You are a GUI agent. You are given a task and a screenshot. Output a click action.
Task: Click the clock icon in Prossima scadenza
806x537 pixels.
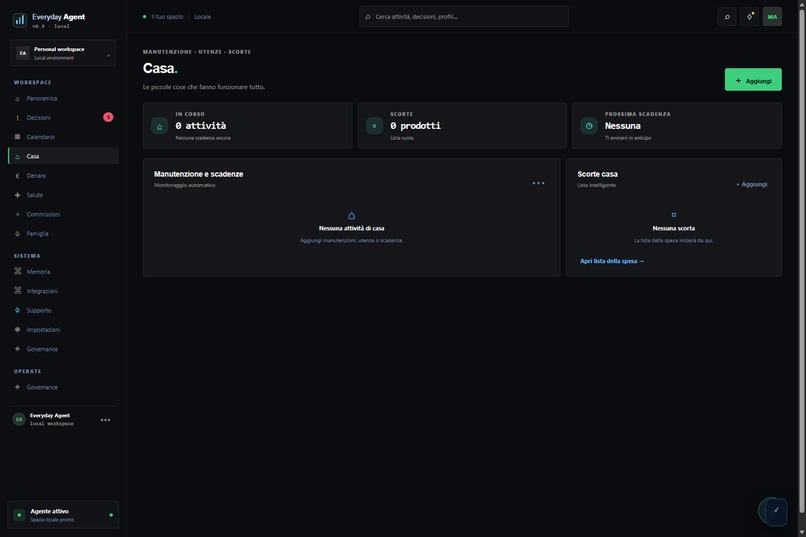tap(589, 126)
